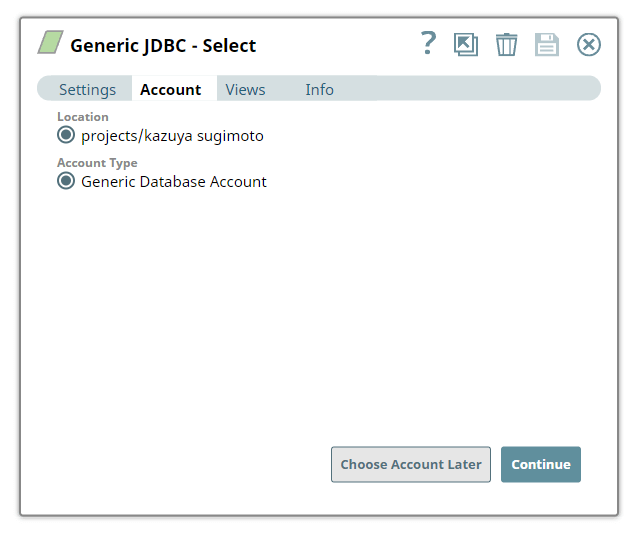Click the "Generic Database Account" text

(174, 182)
